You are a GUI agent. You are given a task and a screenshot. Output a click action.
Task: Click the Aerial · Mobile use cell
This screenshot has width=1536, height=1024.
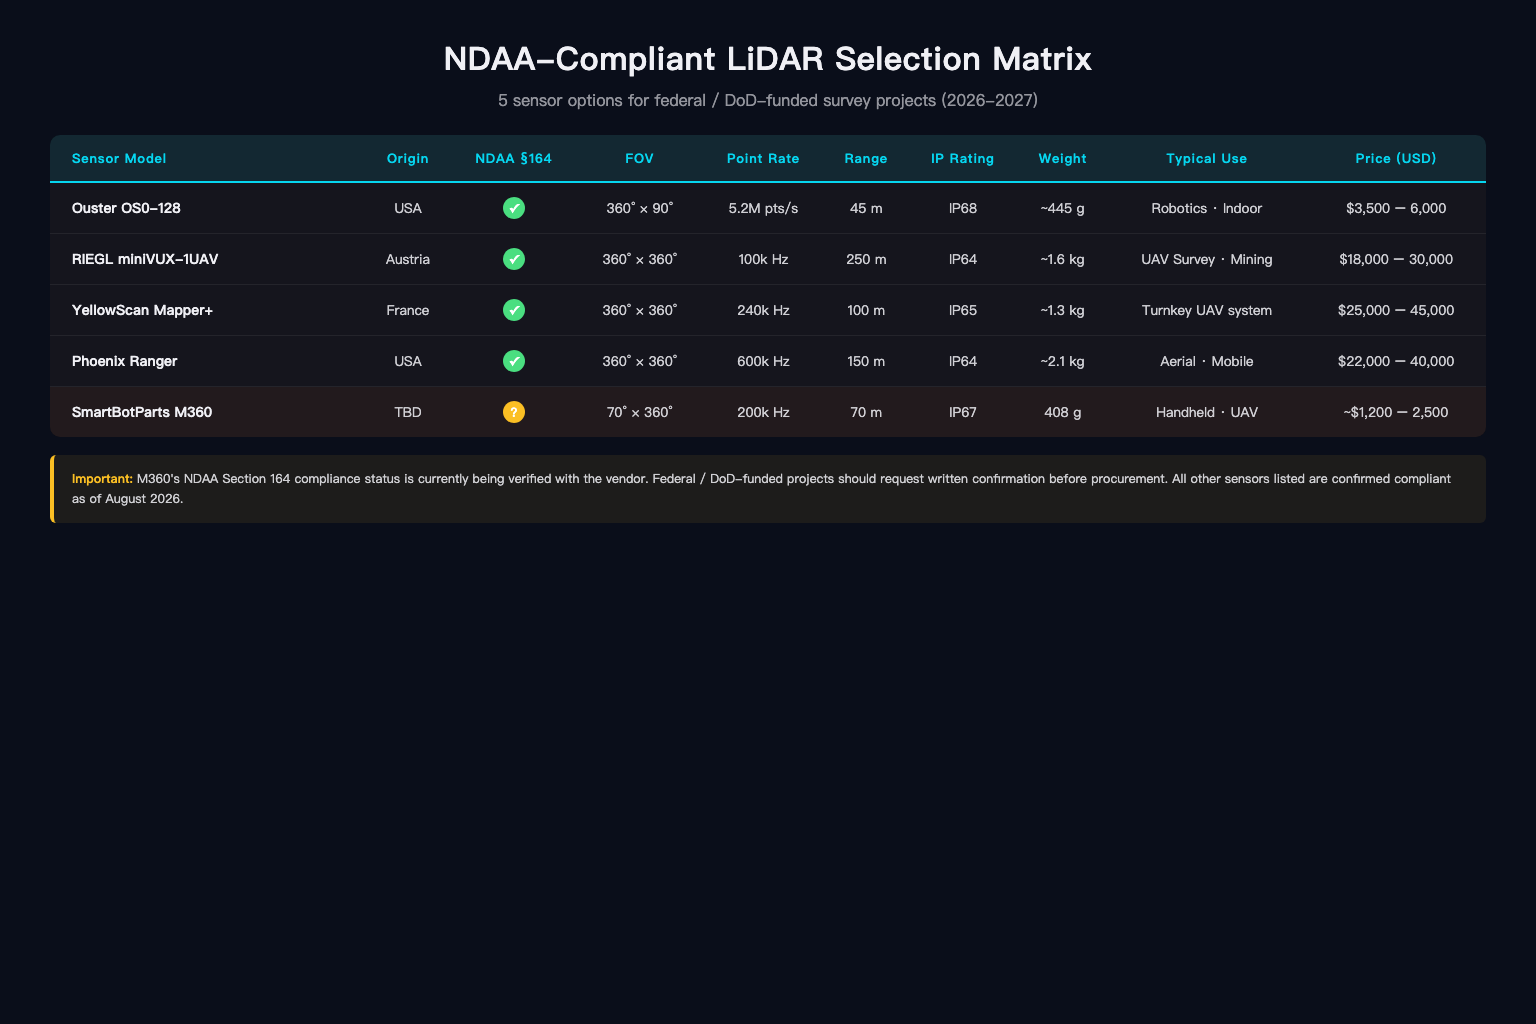1207,361
